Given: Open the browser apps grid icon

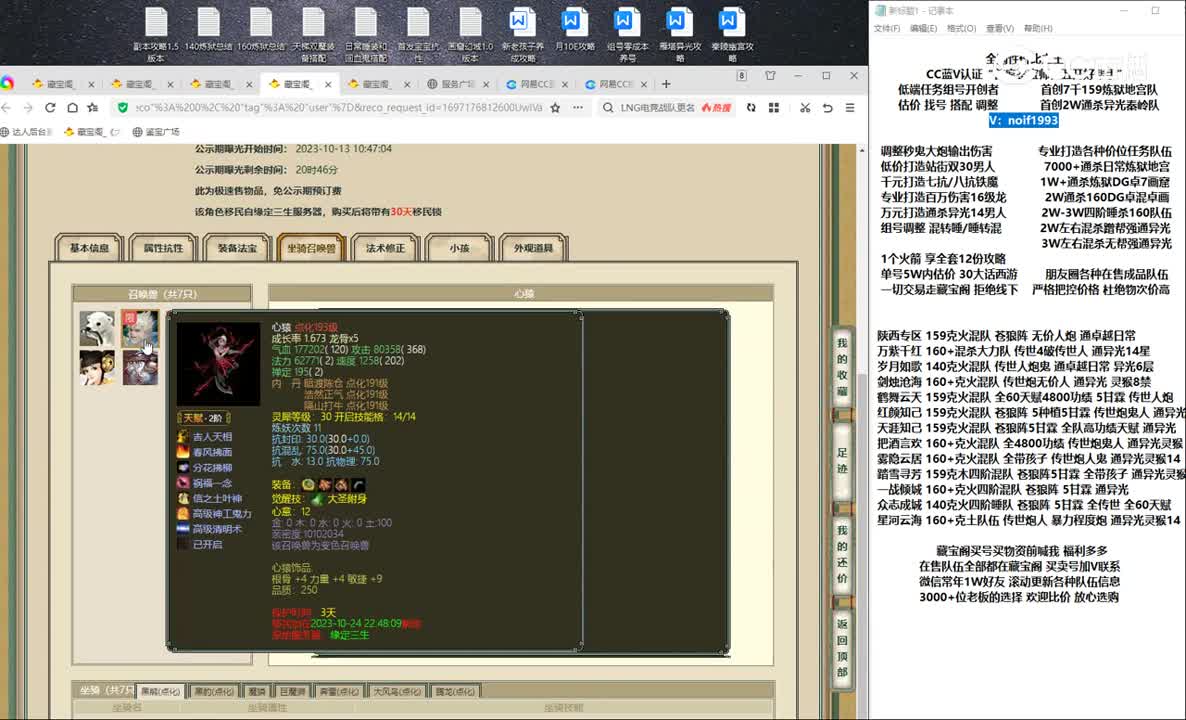Looking at the screenshot, I should pyautogui.click(x=774, y=107).
